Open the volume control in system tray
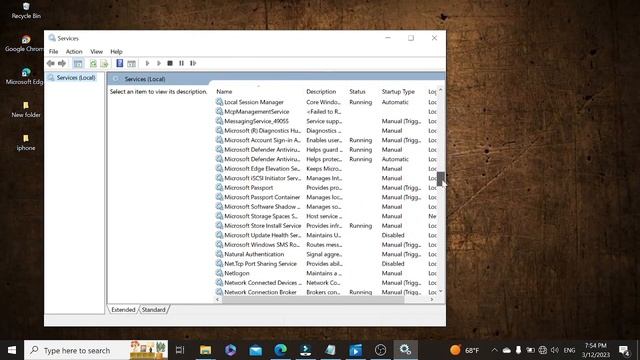Screen dimensions: 640x360 (x=554, y=350)
